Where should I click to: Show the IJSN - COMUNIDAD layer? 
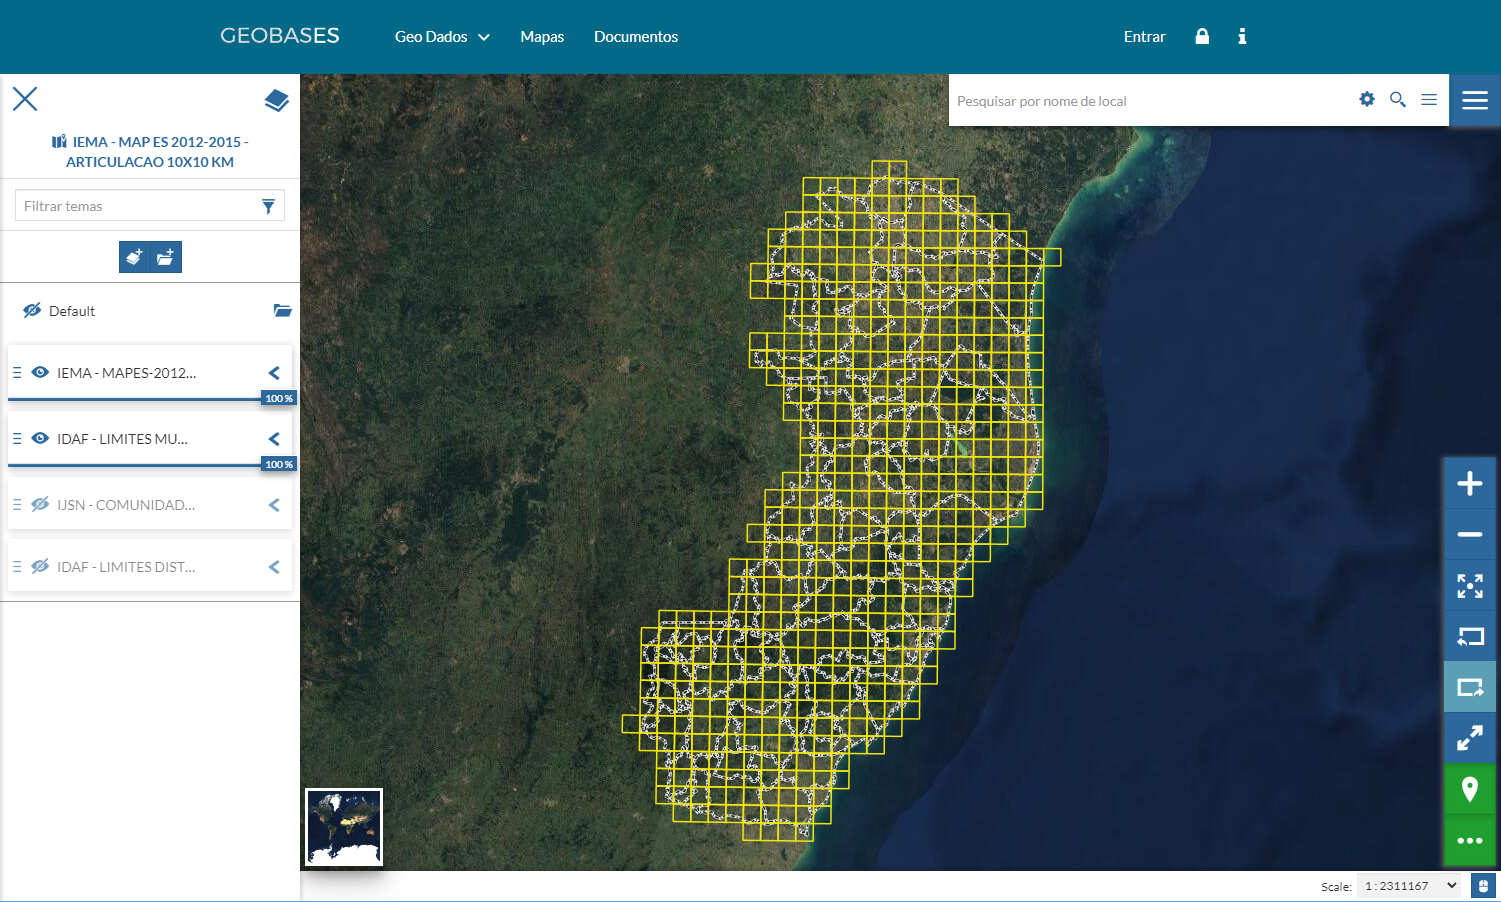[40, 505]
